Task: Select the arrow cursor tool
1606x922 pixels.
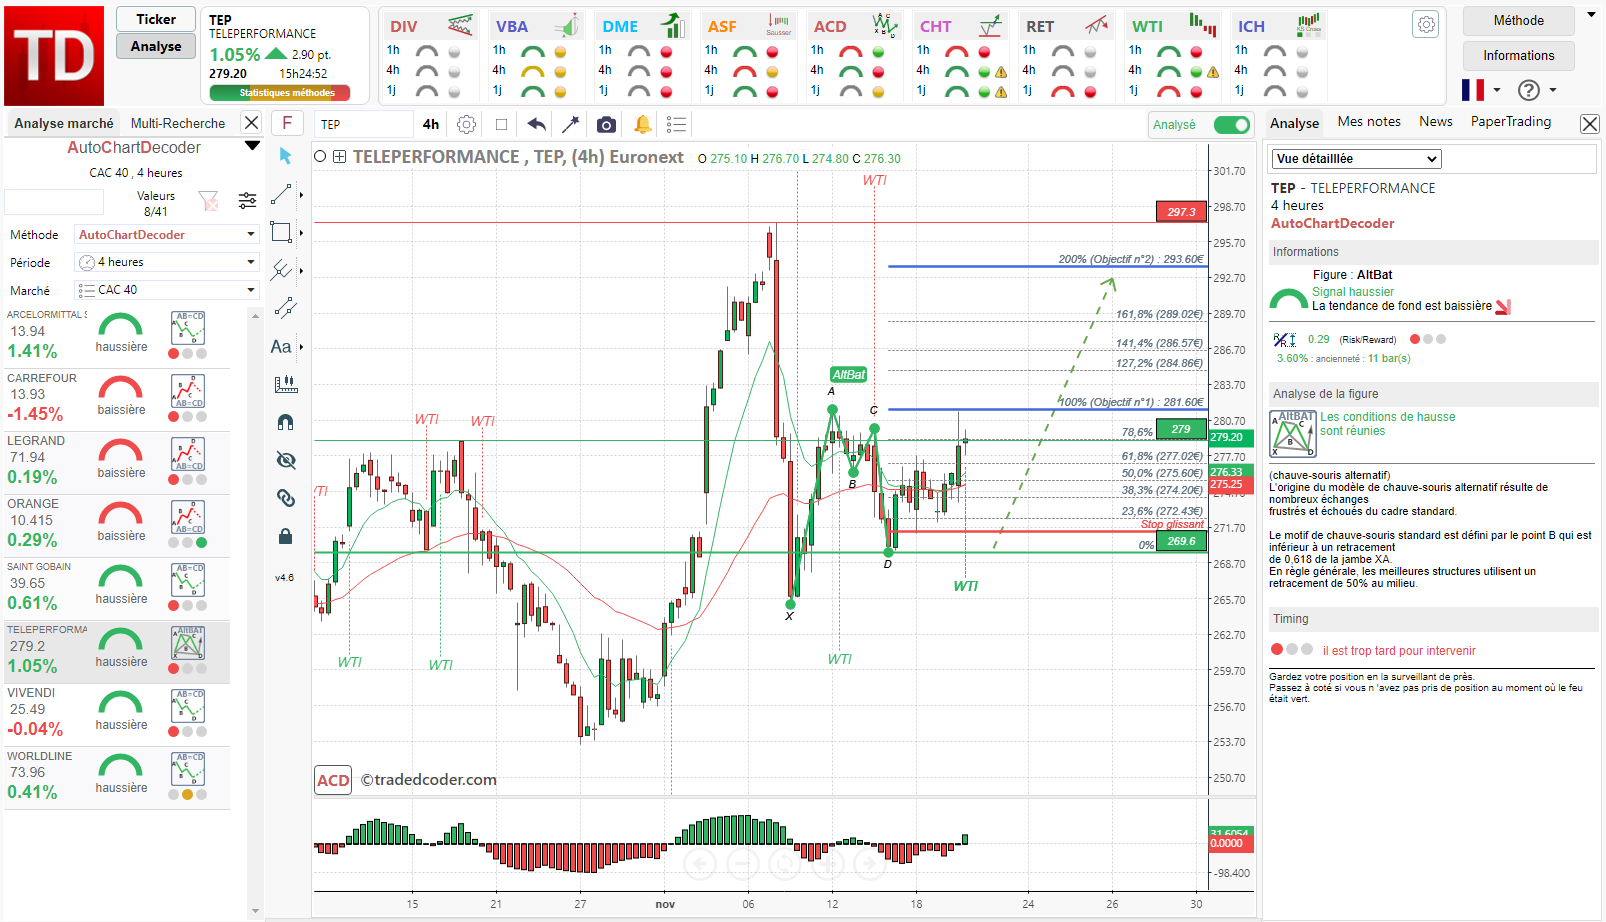Action: (x=285, y=156)
